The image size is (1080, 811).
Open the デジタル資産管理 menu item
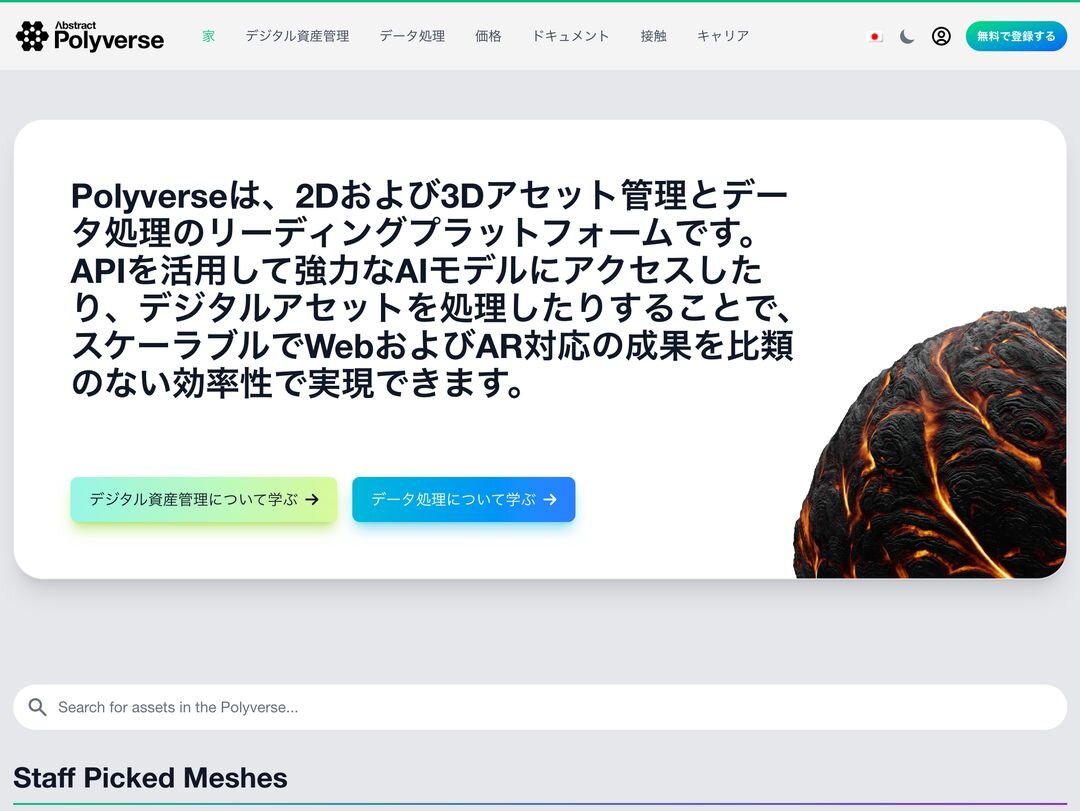[298, 36]
